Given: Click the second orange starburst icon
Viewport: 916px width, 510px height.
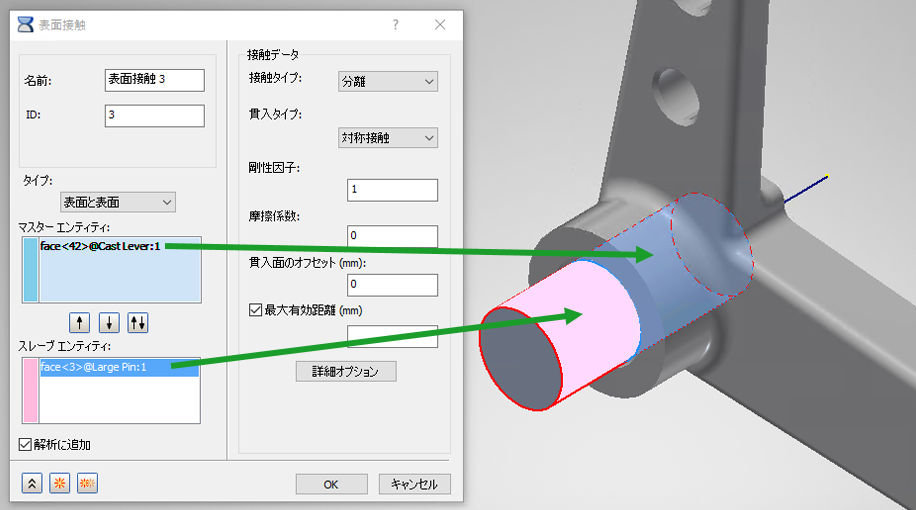Looking at the screenshot, I should coord(87,483).
